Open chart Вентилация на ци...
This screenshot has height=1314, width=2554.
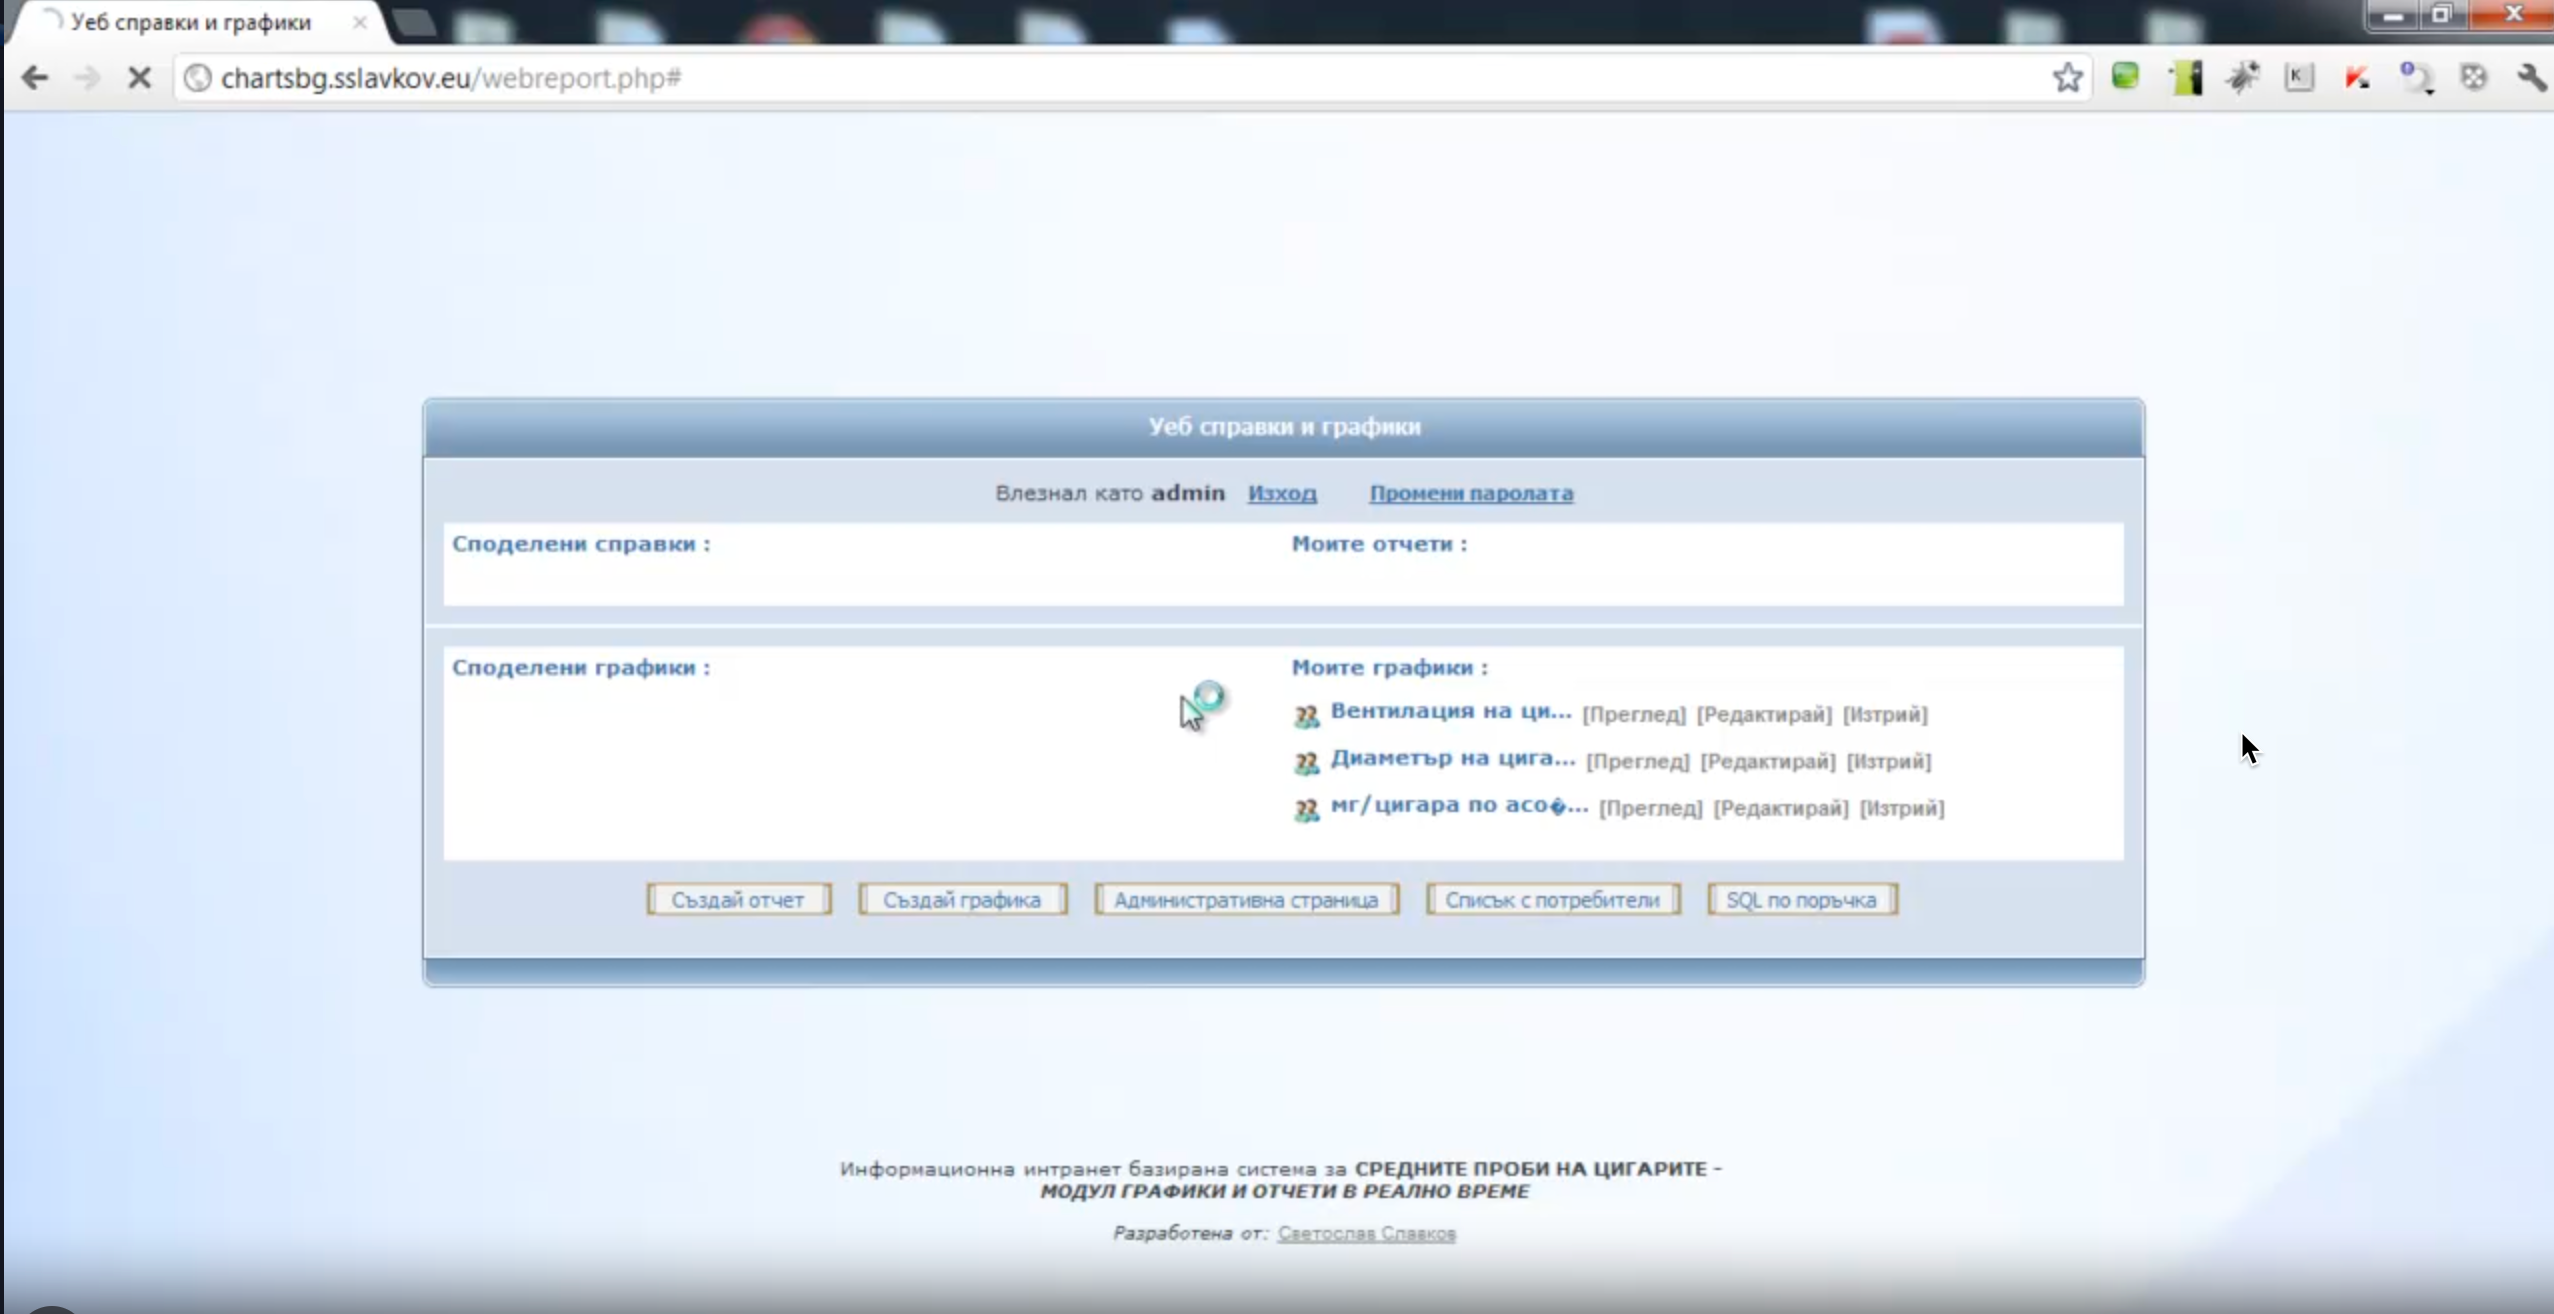1451,711
